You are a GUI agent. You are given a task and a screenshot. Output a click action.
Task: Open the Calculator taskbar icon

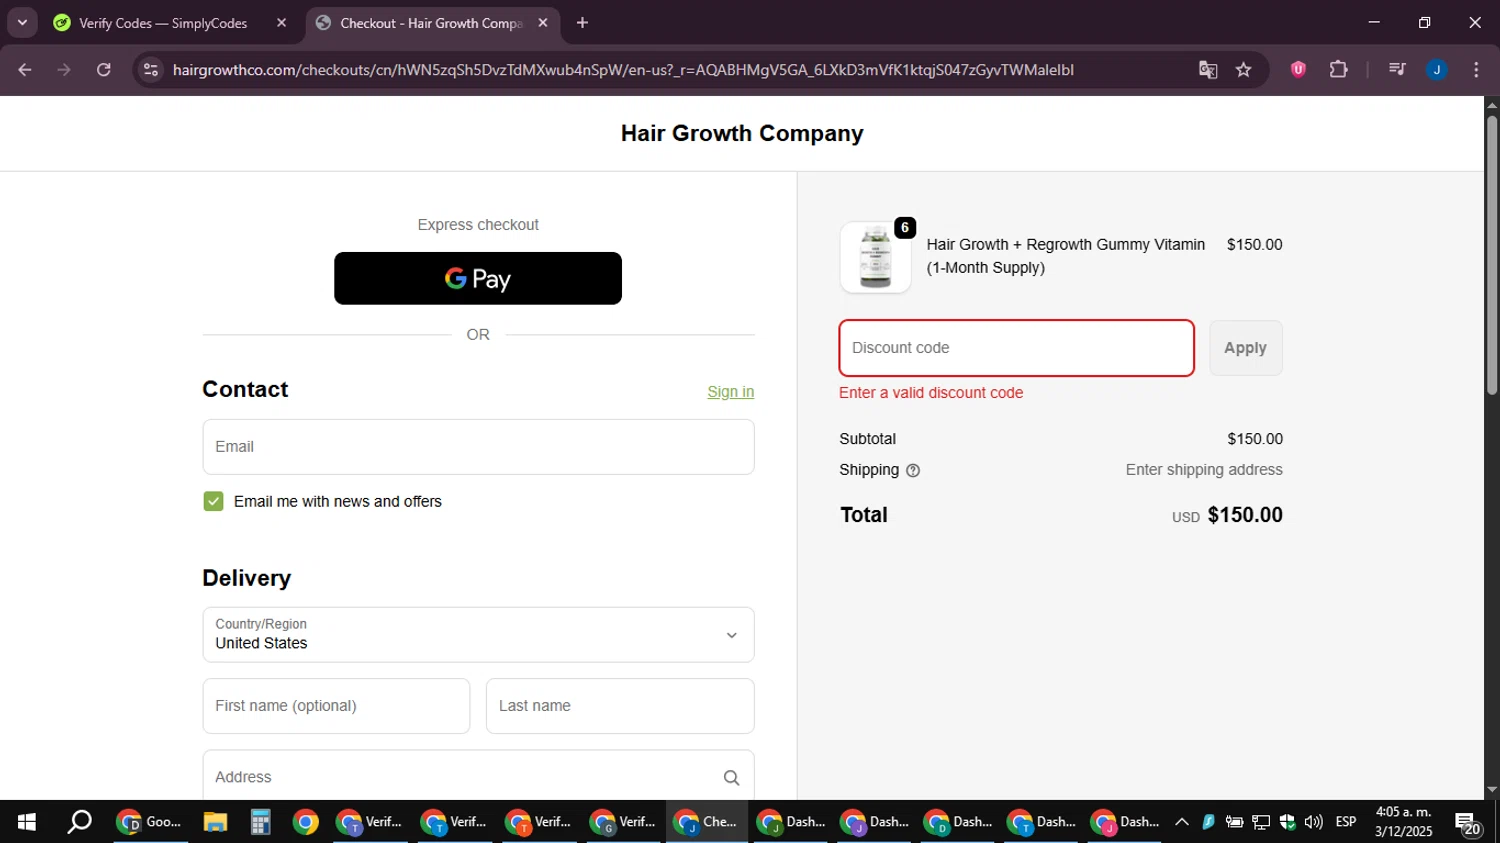click(x=260, y=822)
